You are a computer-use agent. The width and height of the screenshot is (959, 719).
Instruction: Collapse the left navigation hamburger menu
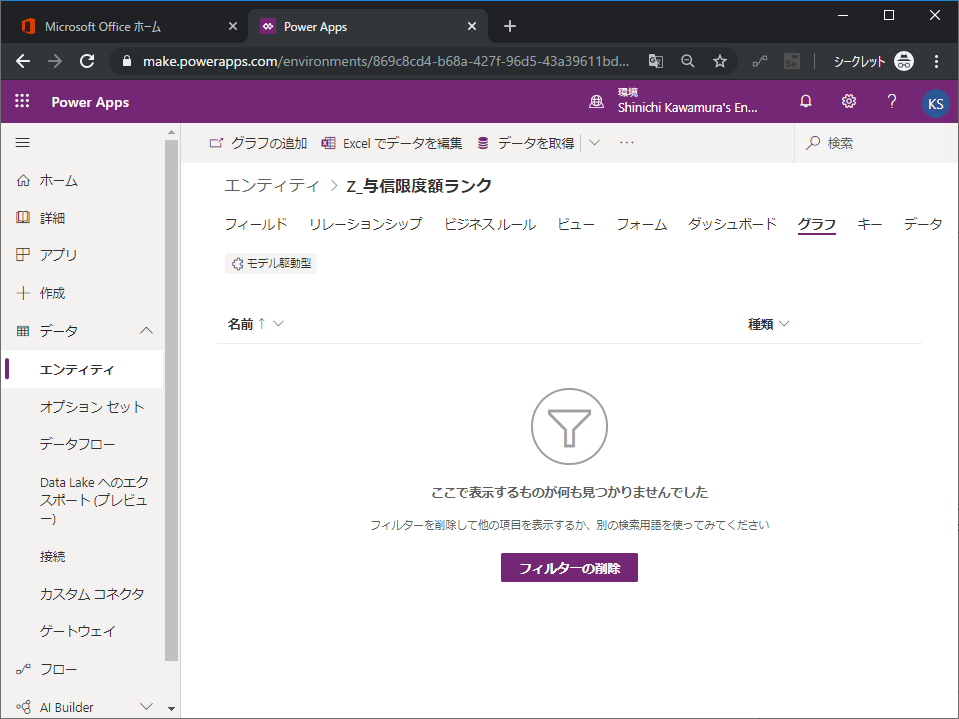23,142
